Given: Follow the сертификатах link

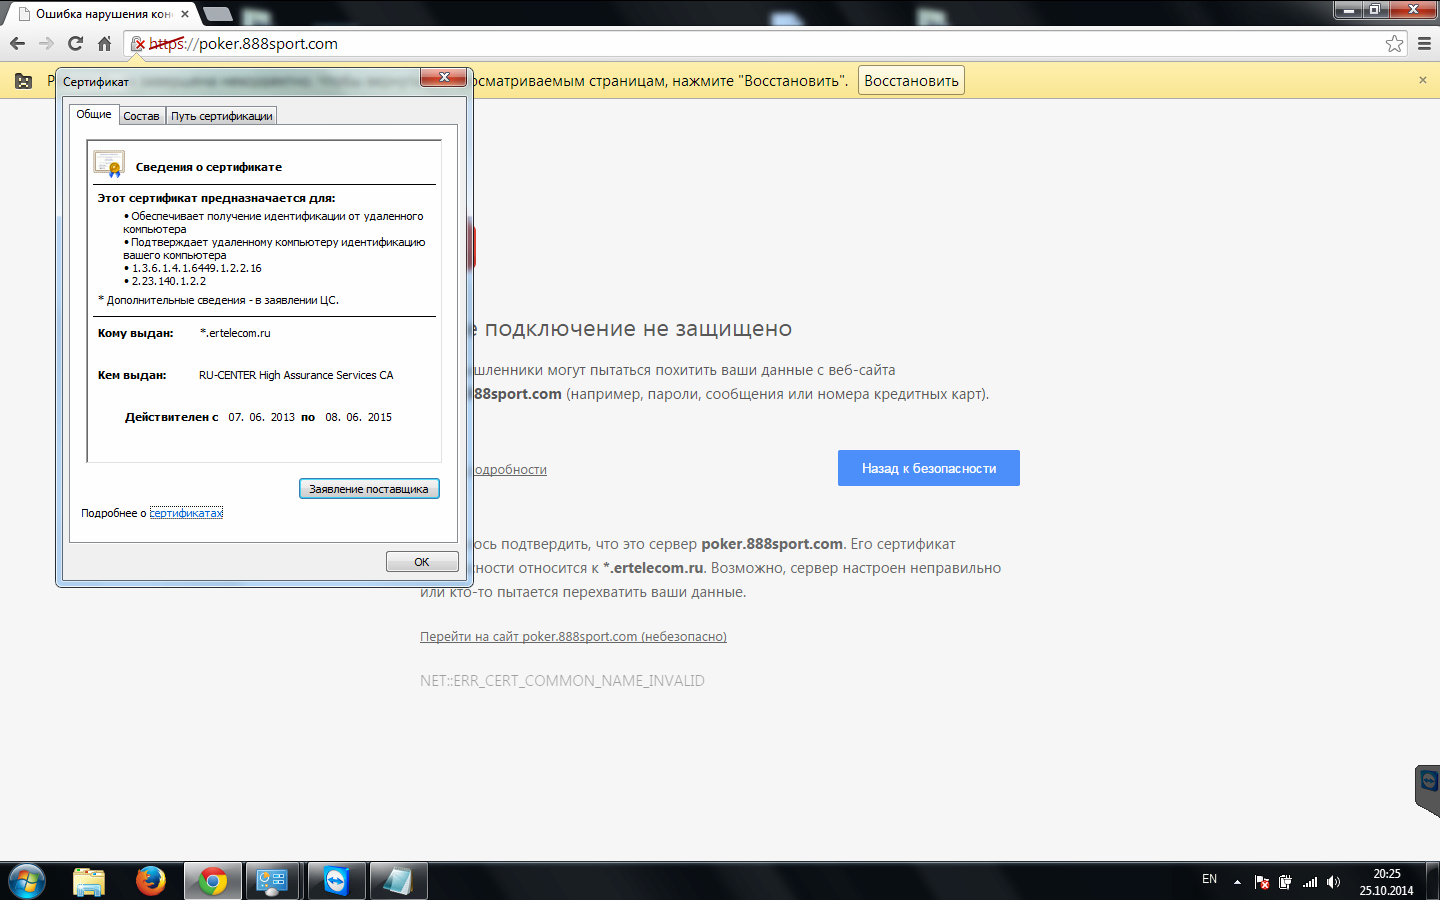Looking at the screenshot, I should pyautogui.click(x=184, y=512).
